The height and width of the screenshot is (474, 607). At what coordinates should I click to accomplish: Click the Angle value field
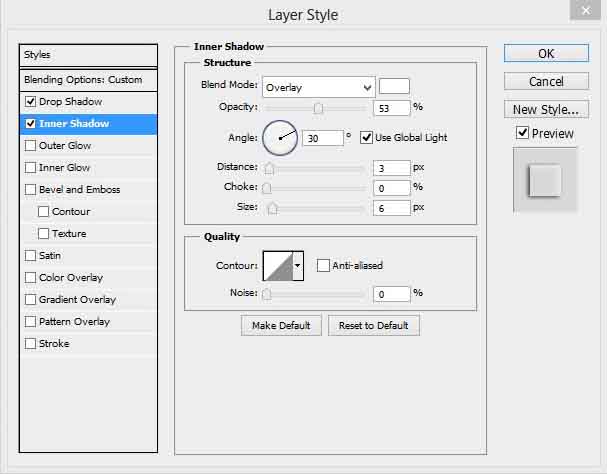pyautogui.click(x=323, y=138)
